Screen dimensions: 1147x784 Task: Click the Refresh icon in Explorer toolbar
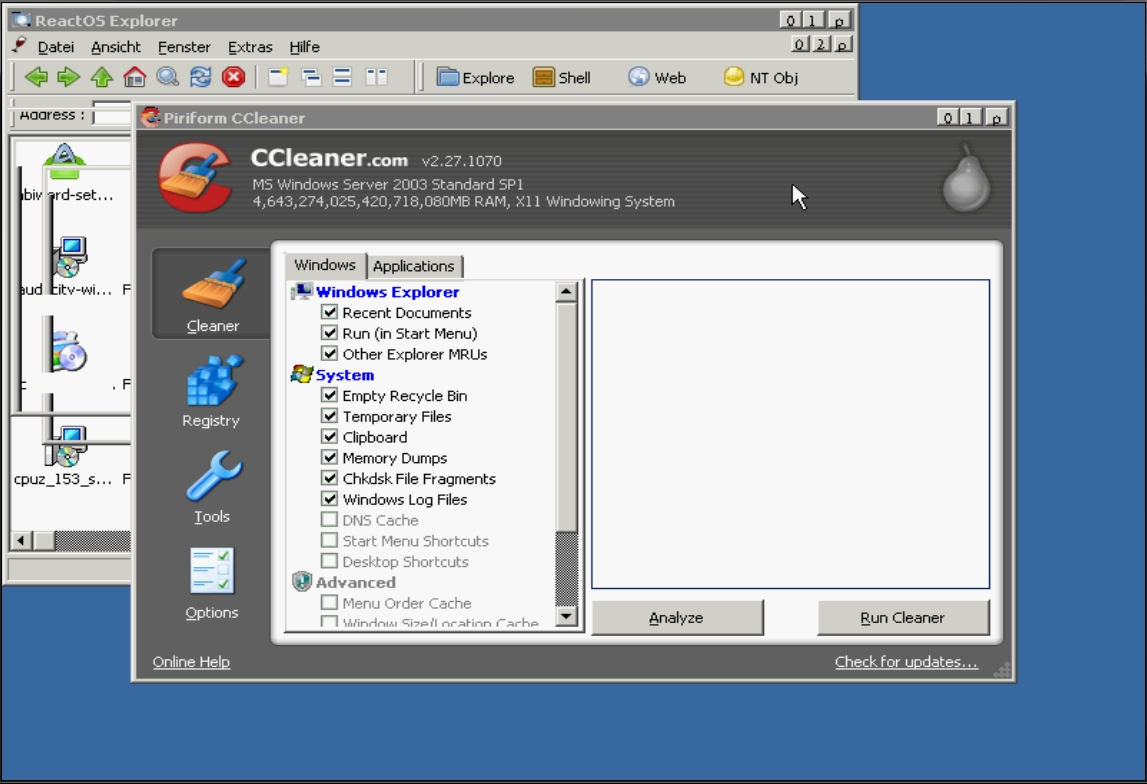click(201, 77)
